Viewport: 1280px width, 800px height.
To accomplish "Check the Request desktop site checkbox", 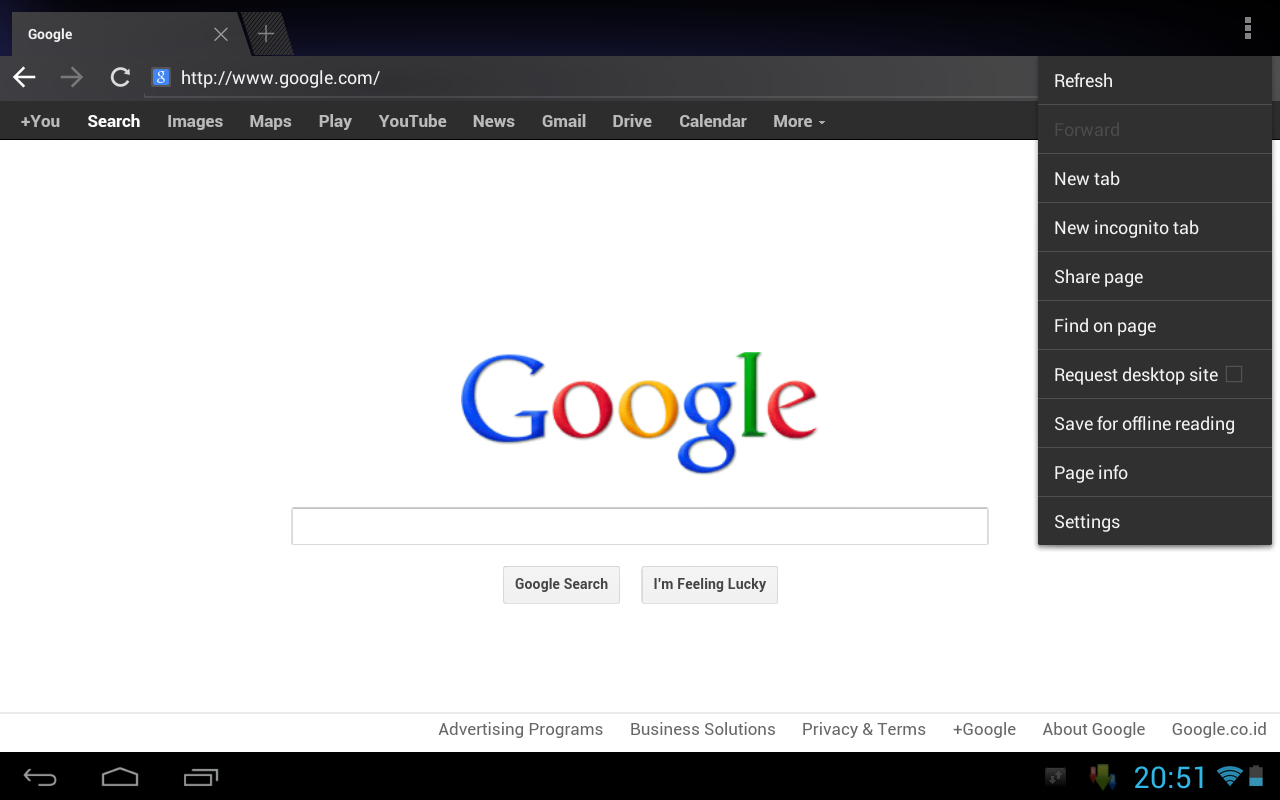I will point(1234,374).
